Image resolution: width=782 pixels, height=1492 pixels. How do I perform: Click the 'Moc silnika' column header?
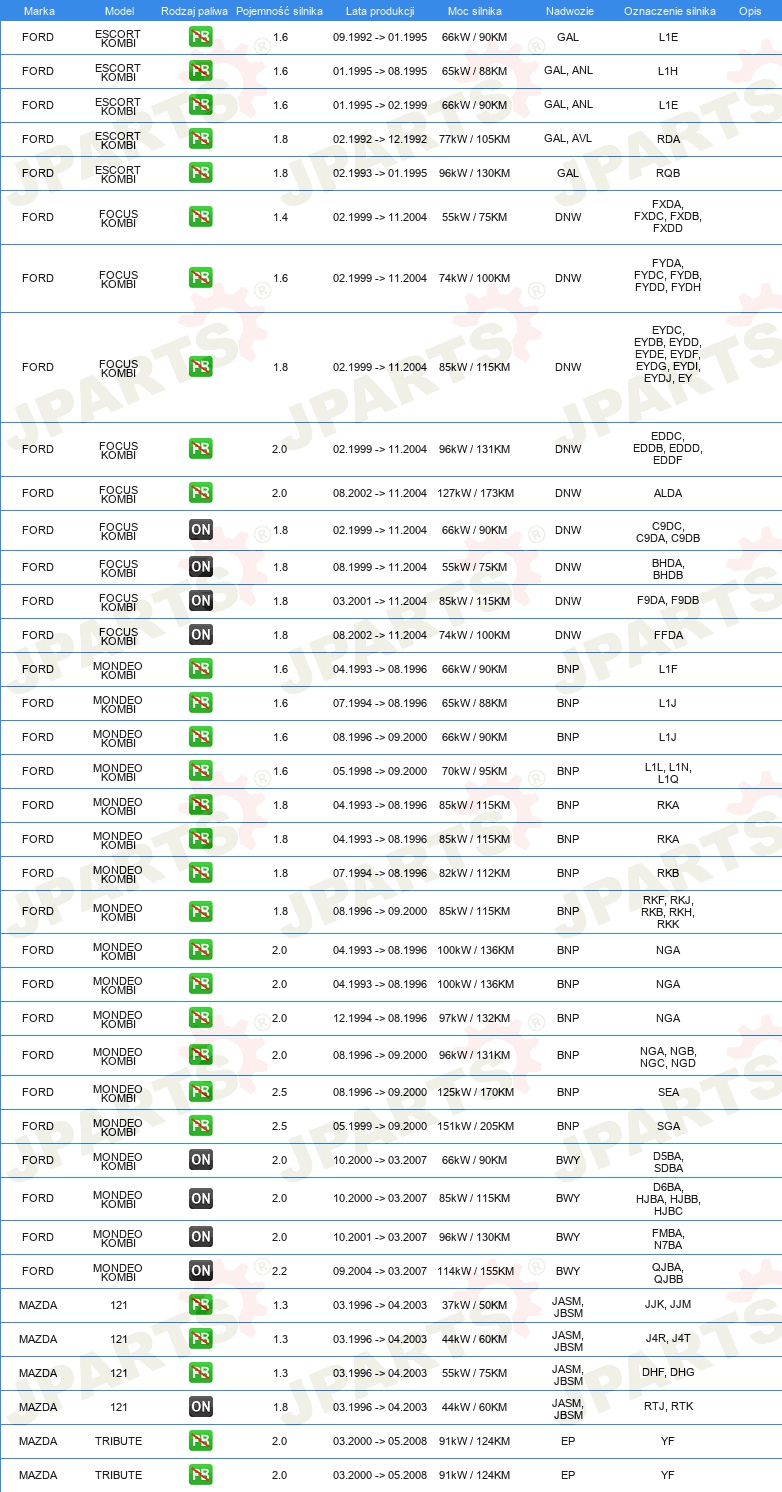click(476, 11)
